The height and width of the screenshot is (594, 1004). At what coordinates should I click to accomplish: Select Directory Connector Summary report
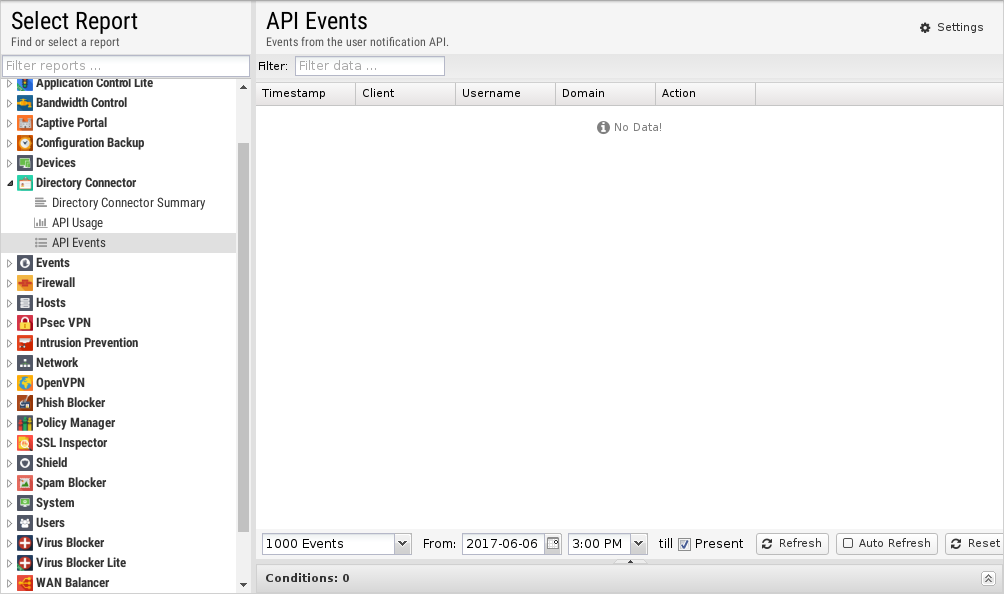pos(128,203)
